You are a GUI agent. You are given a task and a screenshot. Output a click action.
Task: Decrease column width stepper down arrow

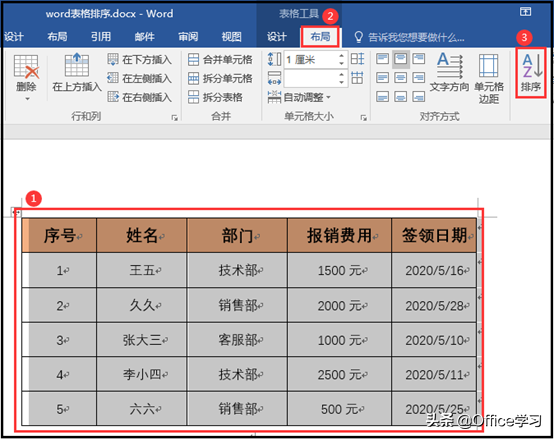341,82
